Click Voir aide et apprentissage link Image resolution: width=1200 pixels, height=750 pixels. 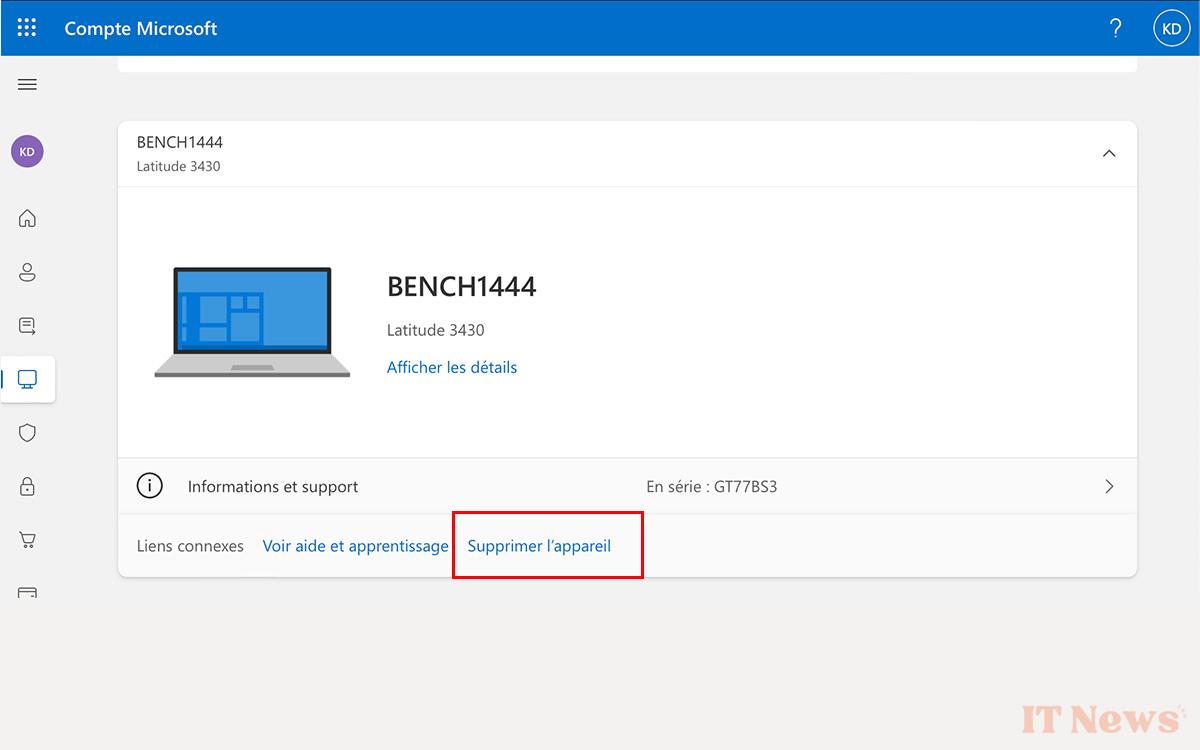click(355, 546)
